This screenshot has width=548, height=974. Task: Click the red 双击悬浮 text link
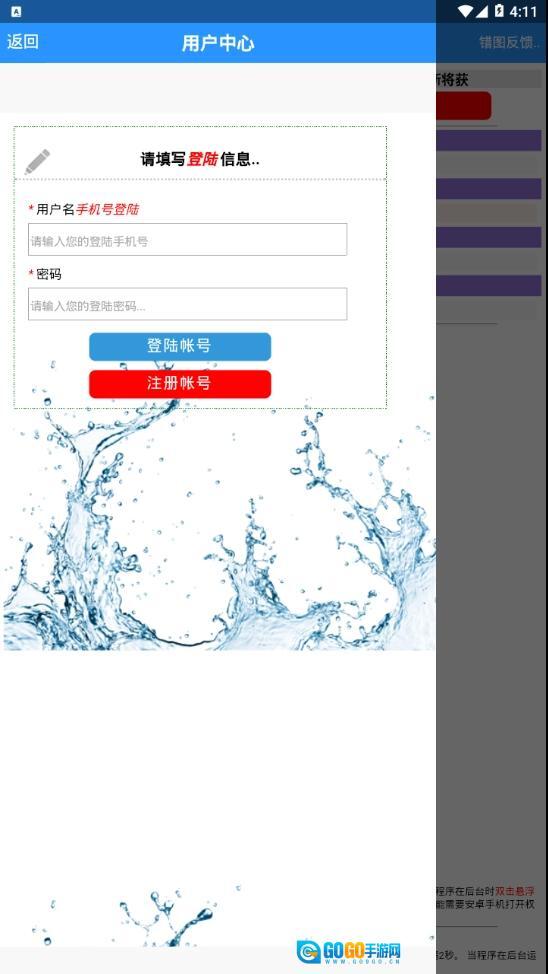pyautogui.click(x=514, y=891)
